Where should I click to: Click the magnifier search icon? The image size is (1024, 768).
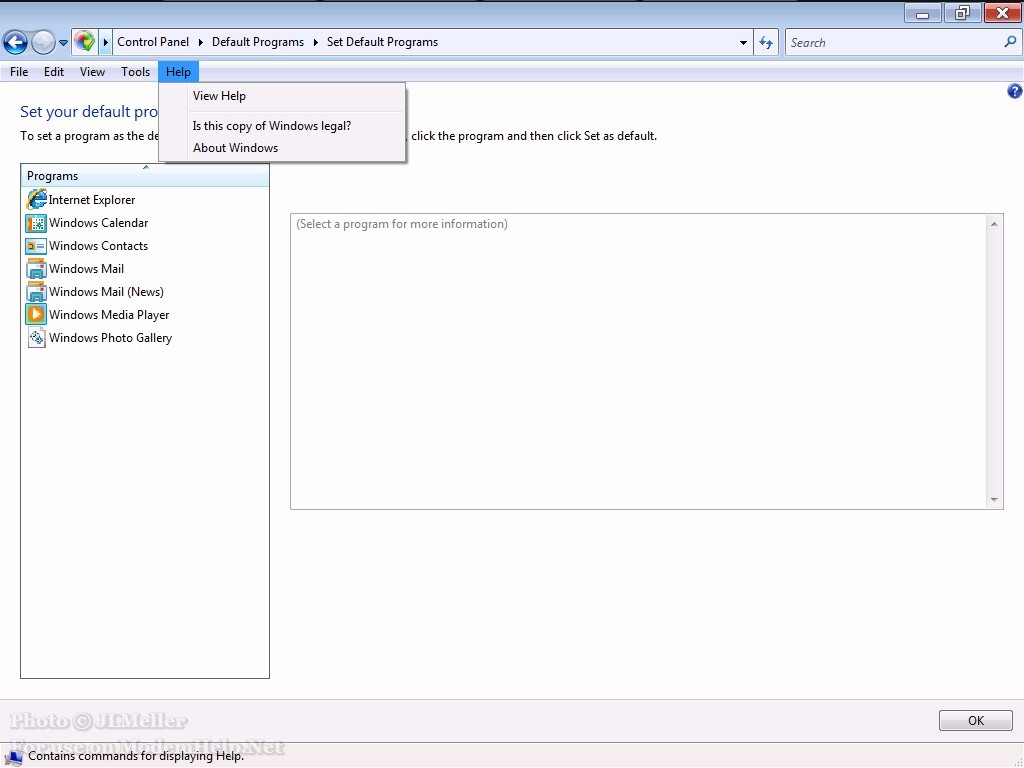pos(1010,42)
